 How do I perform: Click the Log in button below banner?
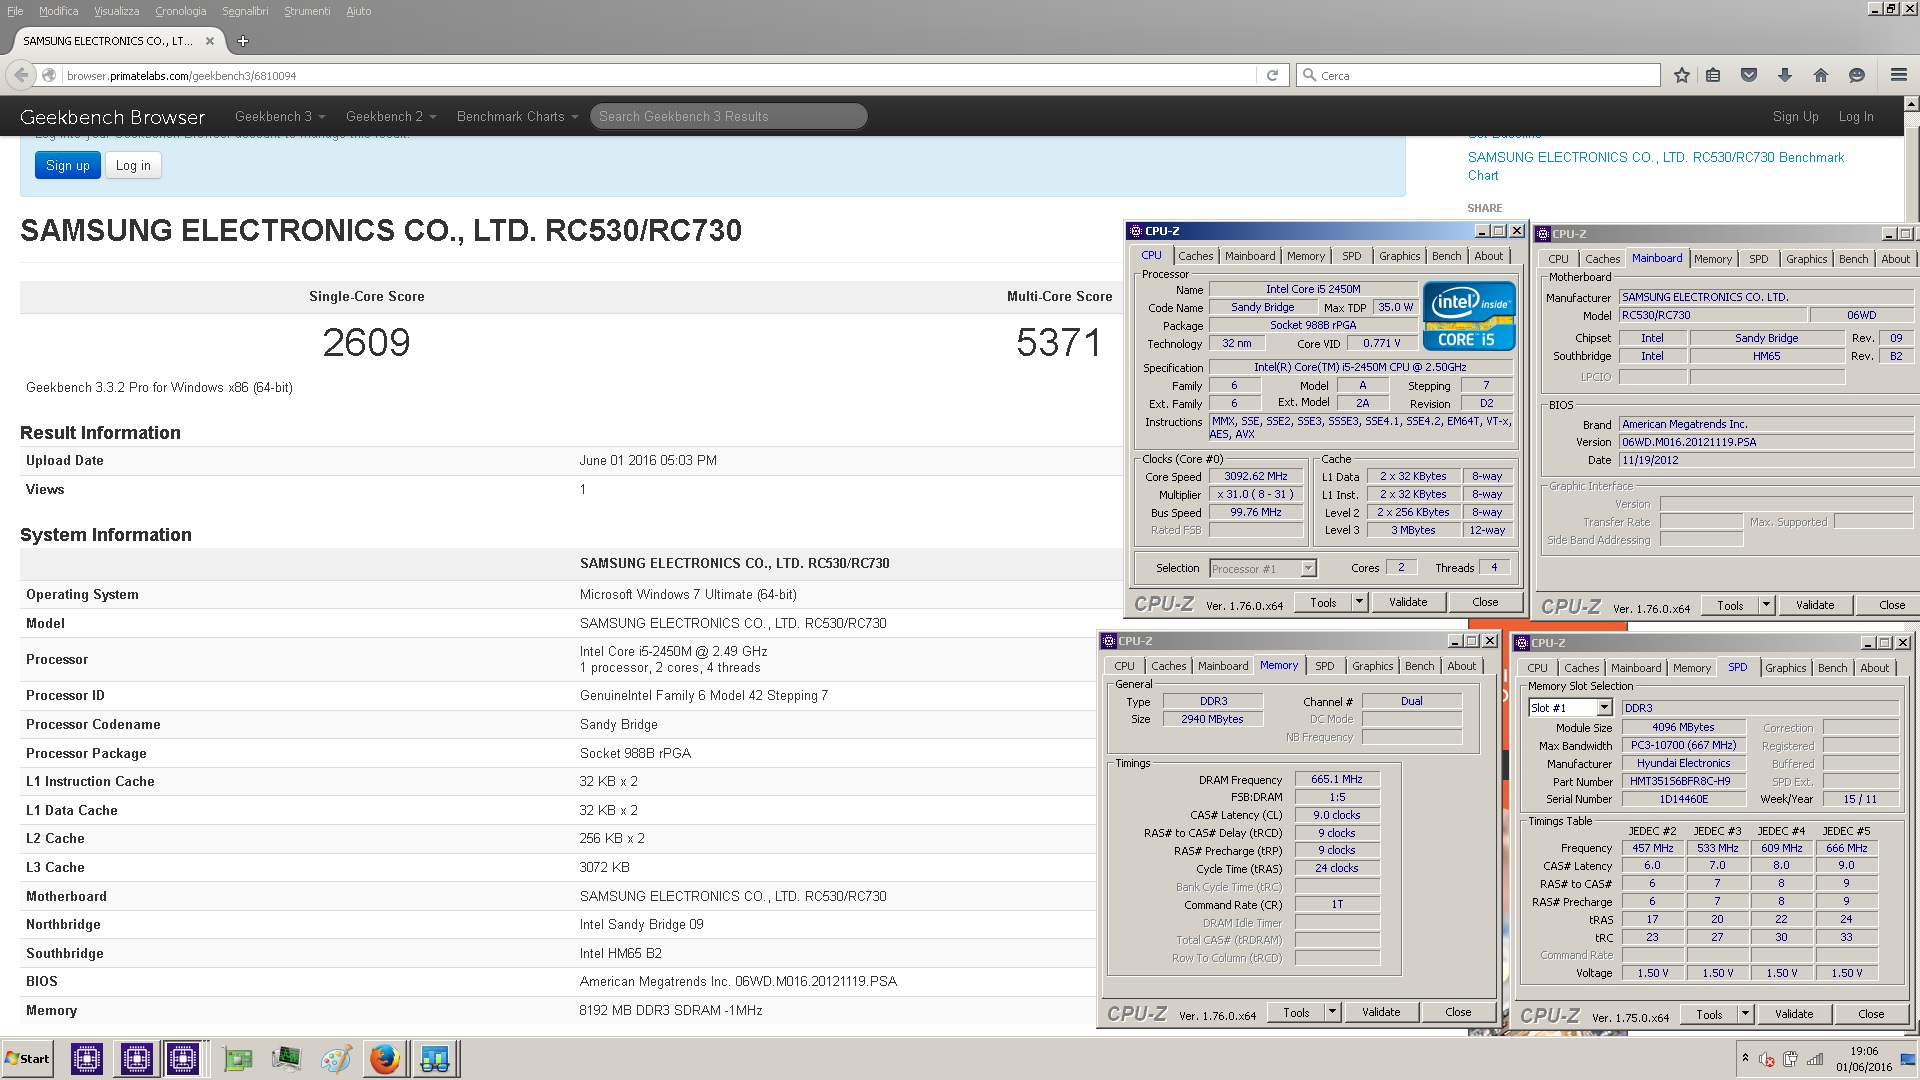(x=133, y=166)
